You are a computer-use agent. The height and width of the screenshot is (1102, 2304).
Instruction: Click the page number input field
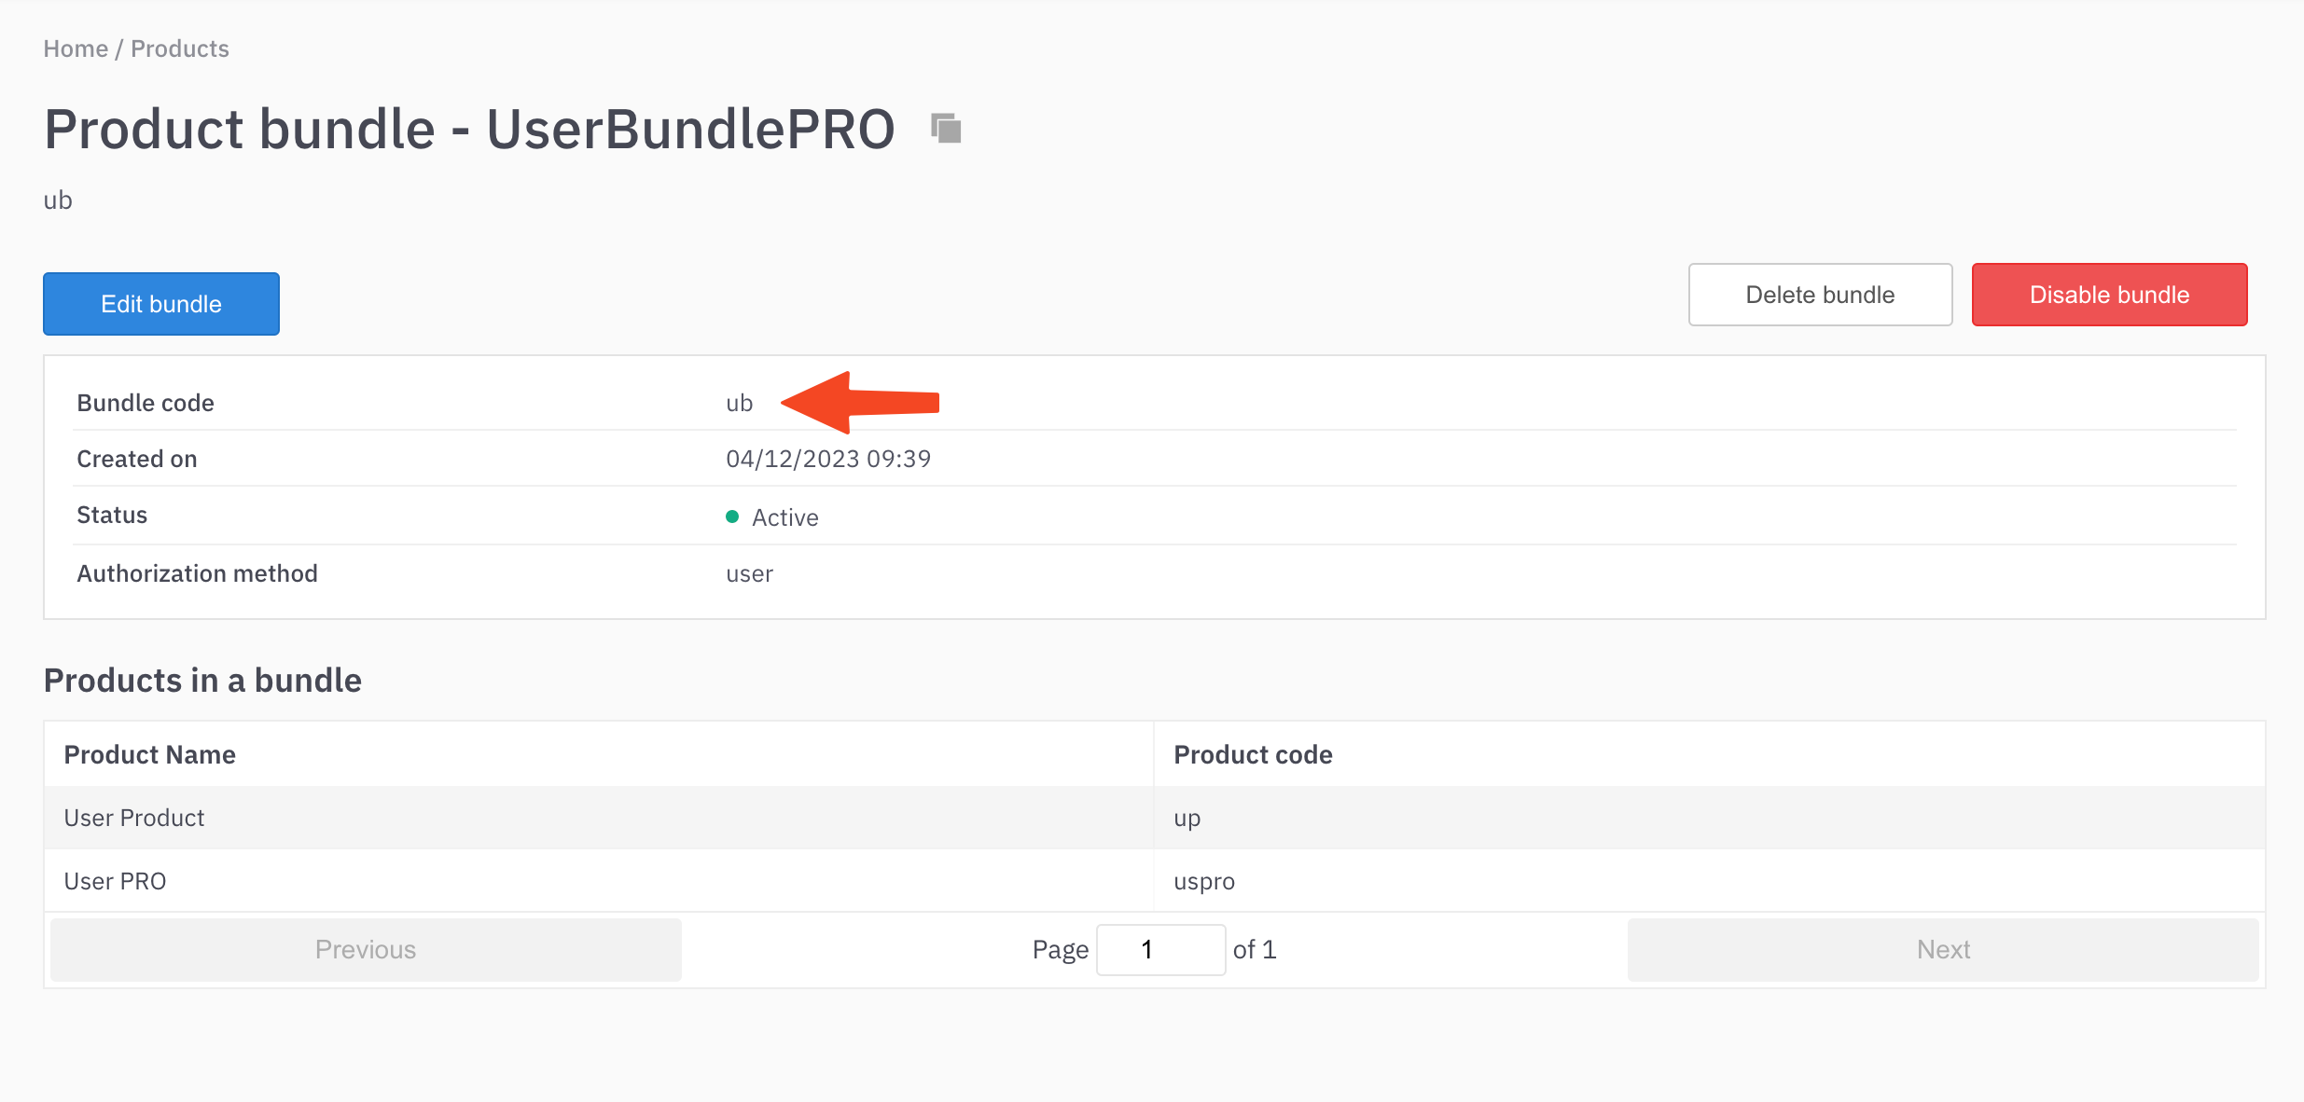tap(1160, 949)
